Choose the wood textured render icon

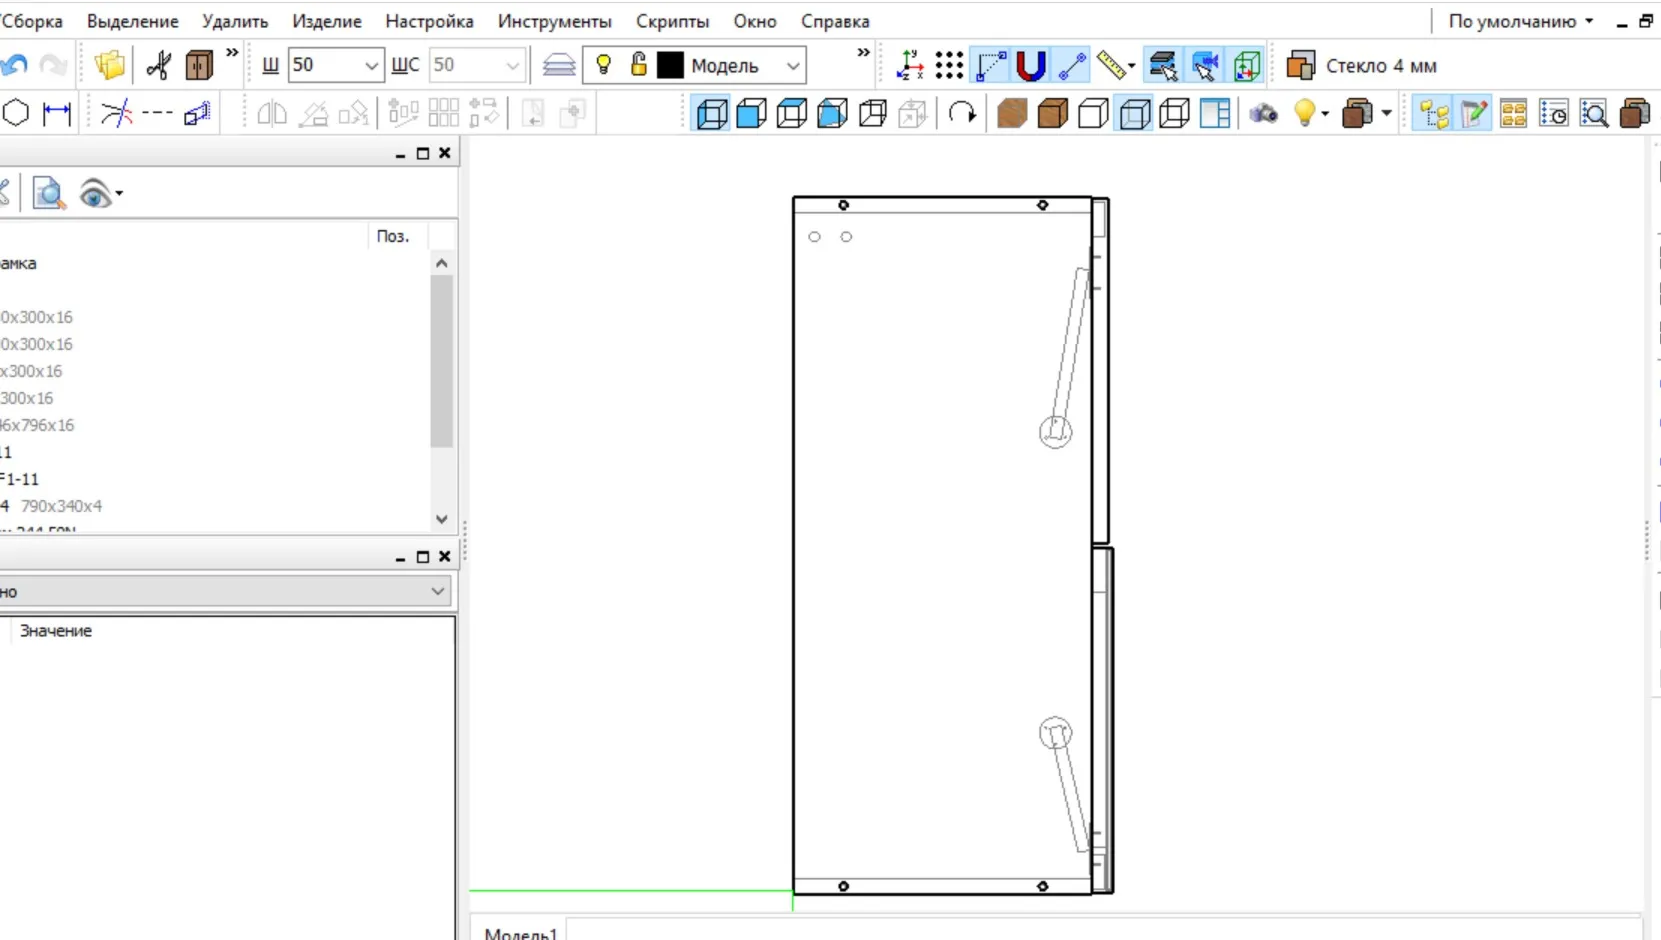(1012, 114)
